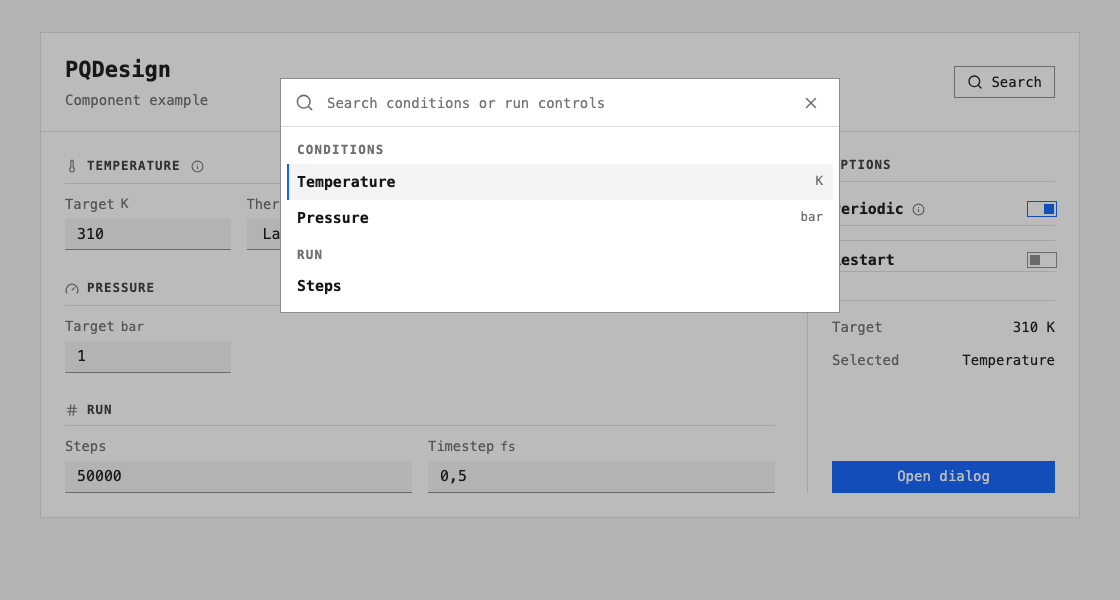Click the CONDITIONS group heading

coord(340,149)
